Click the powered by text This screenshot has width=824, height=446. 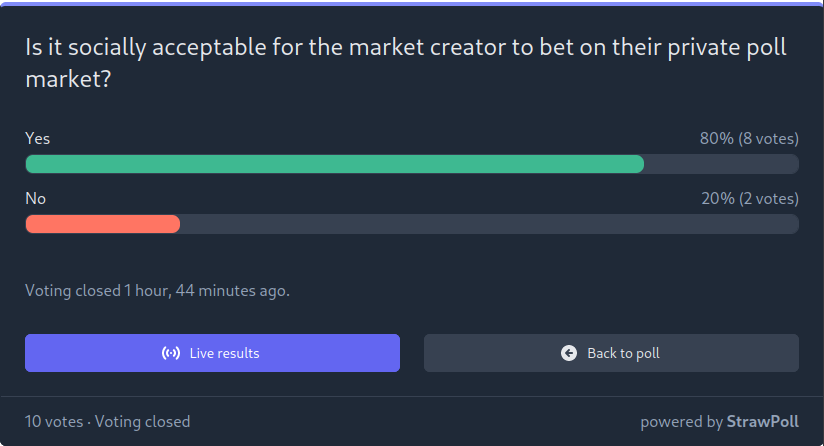tap(682, 422)
